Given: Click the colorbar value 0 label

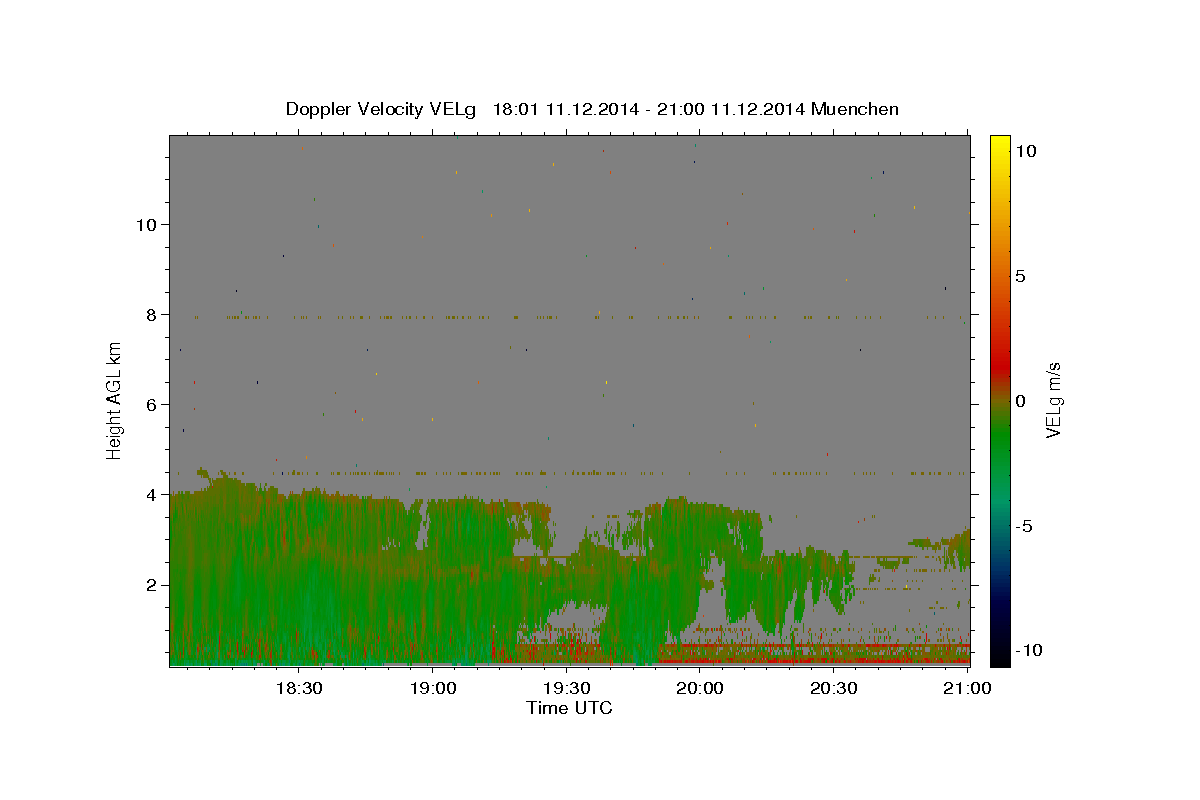Looking at the screenshot, I should tap(1020, 401).
